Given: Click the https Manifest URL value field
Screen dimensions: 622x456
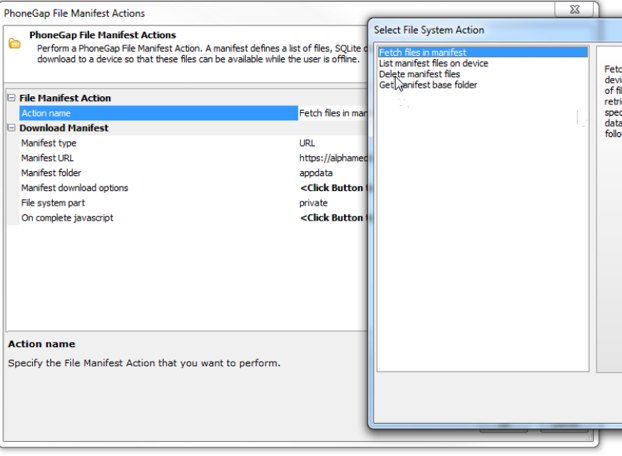Looking at the screenshot, I should point(332,158).
